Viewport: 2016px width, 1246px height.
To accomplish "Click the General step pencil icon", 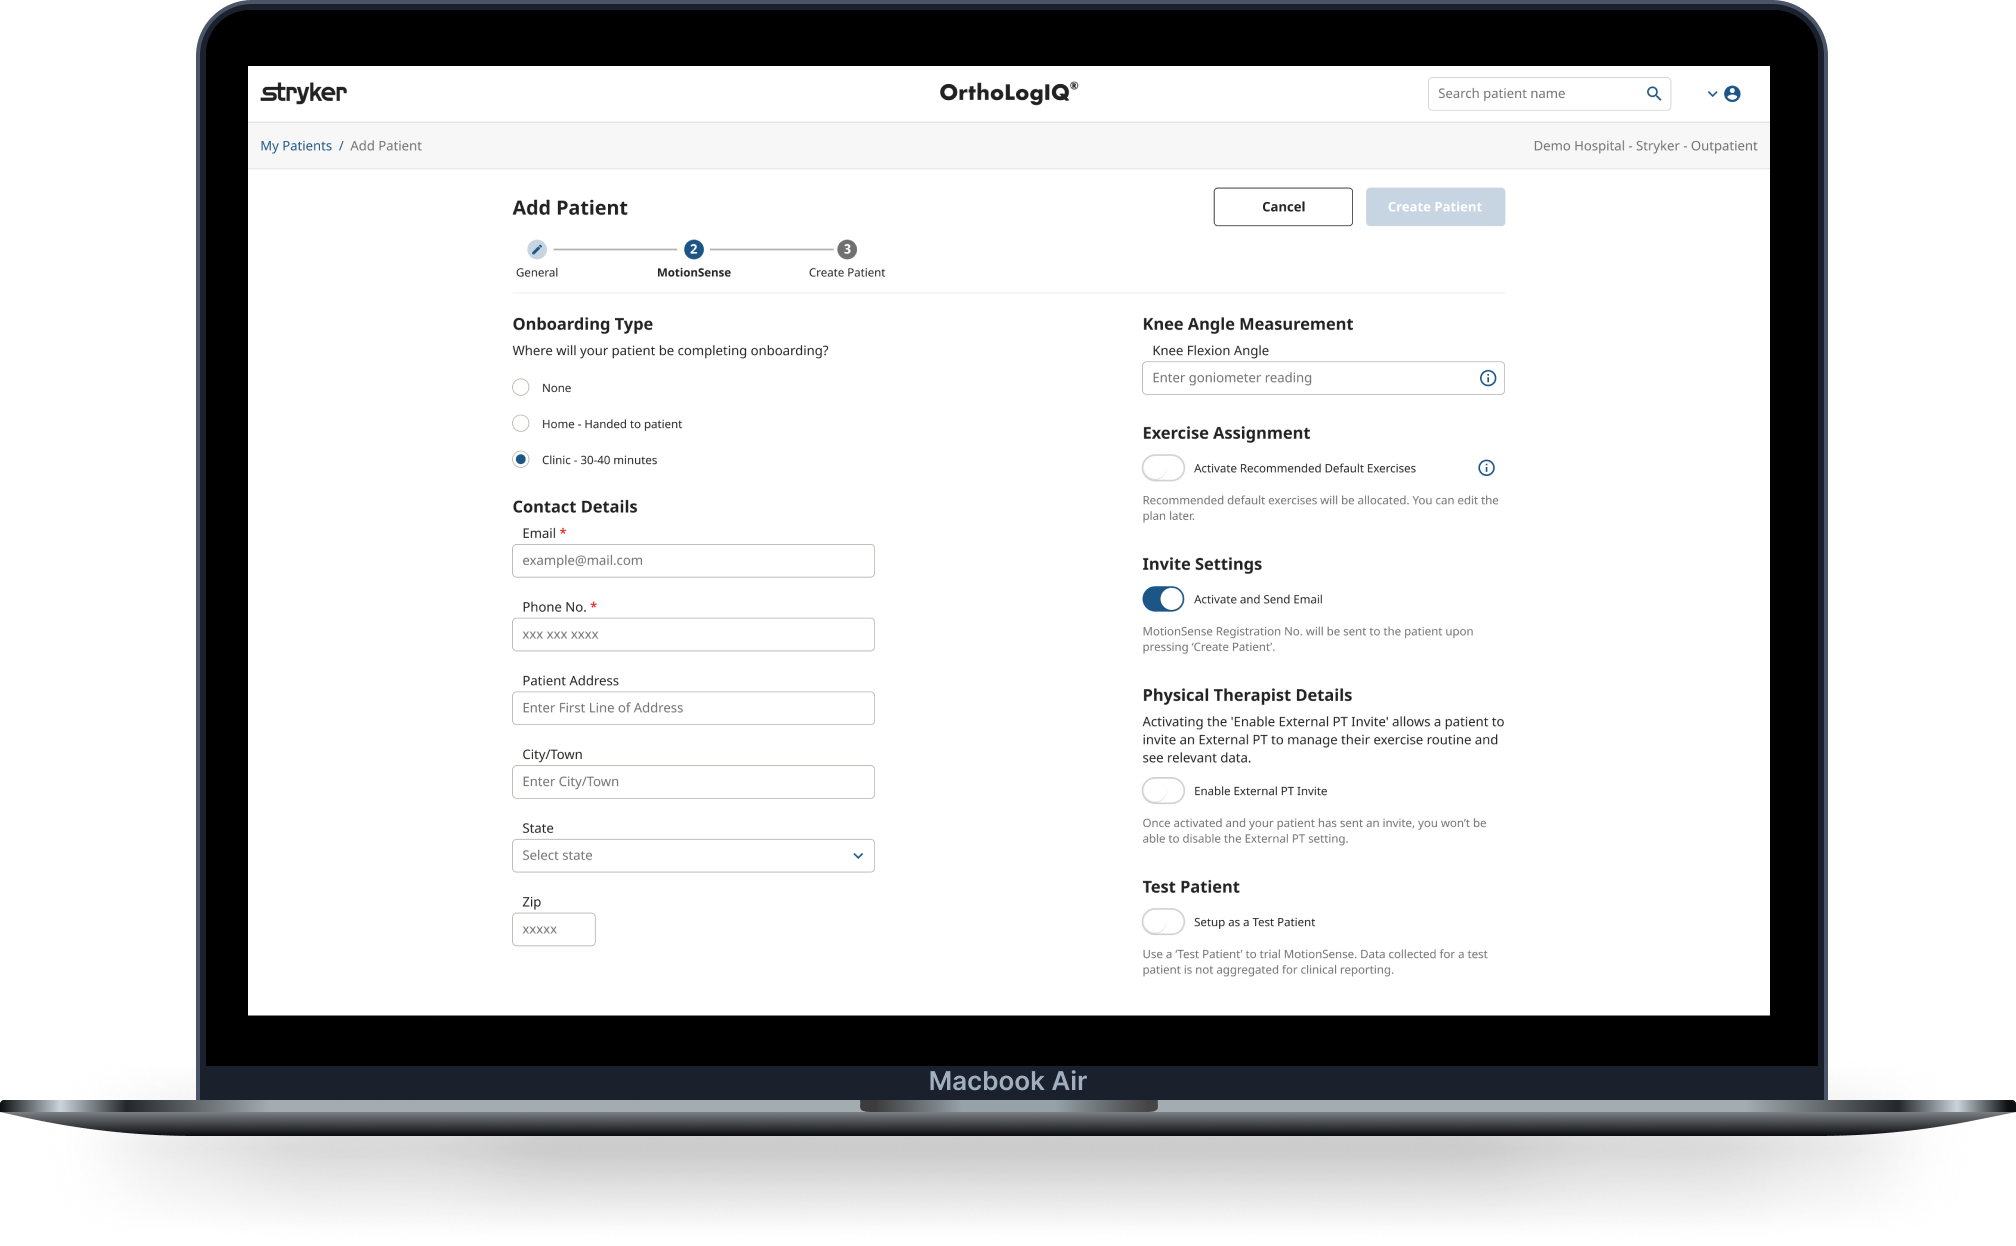I will (537, 249).
